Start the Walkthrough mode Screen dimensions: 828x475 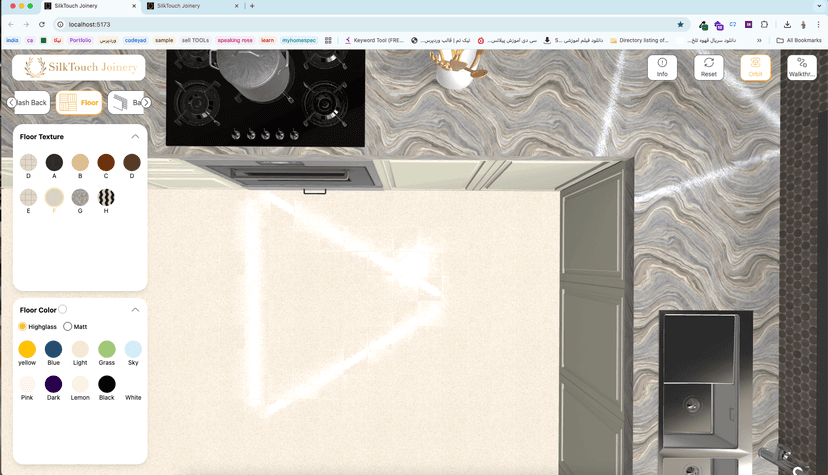pos(801,67)
